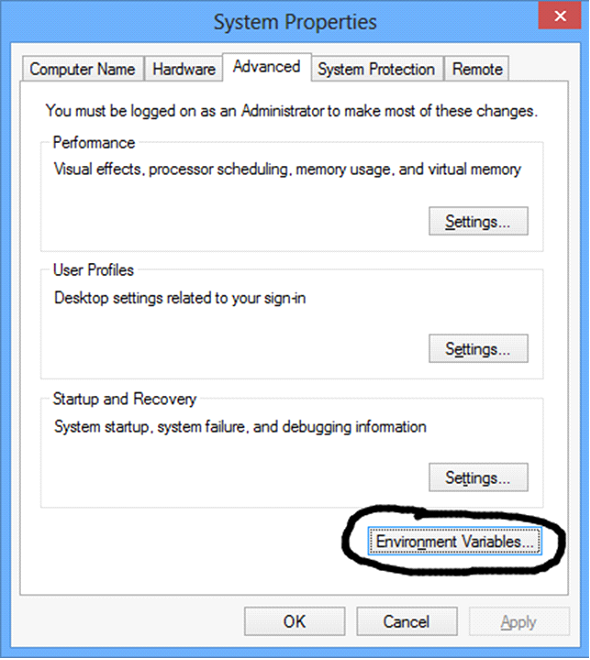Switch to the Computer Name tab
Viewport: 590px width, 660px height.
point(82,69)
